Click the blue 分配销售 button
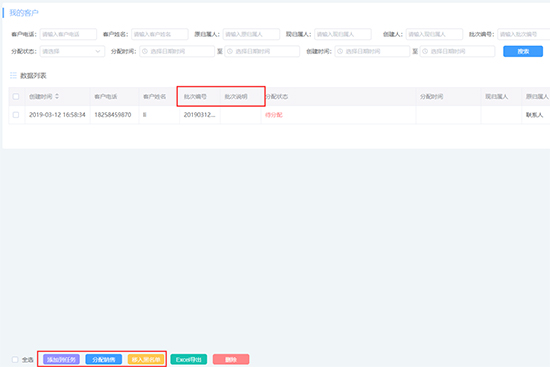Screen dimensions: 550x367 click(x=104, y=359)
